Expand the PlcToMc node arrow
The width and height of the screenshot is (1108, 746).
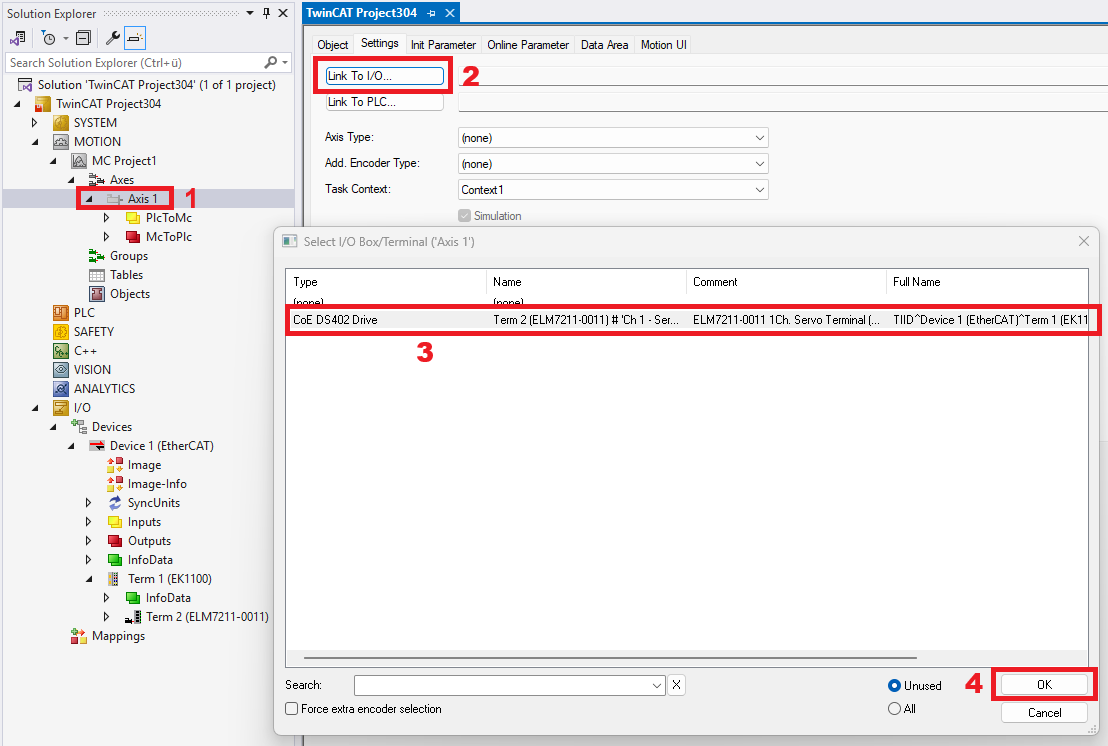pos(106,218)
